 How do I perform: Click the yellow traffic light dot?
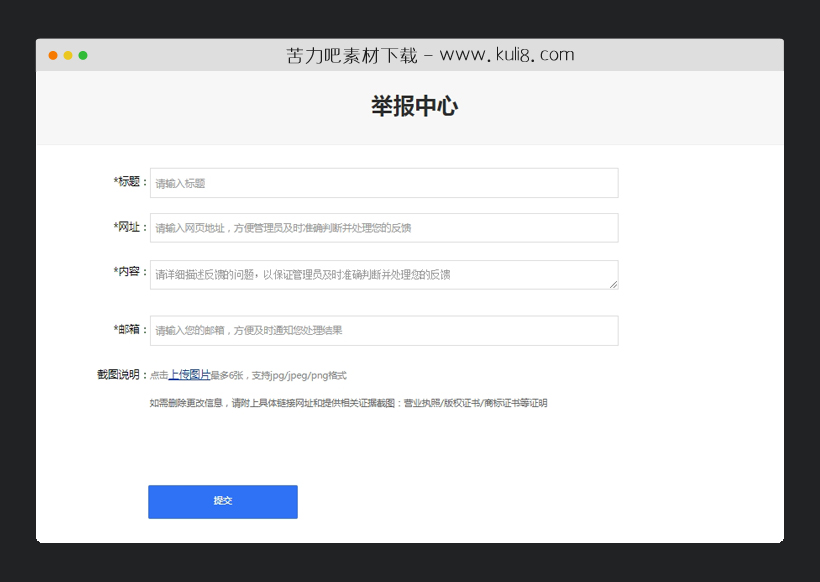coord(67,55)
